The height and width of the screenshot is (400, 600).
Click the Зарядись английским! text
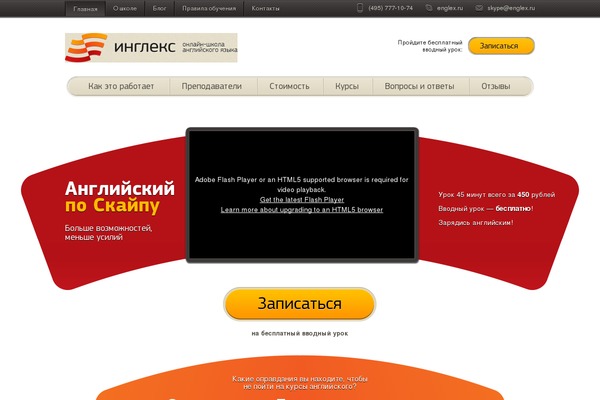[476, 222]
